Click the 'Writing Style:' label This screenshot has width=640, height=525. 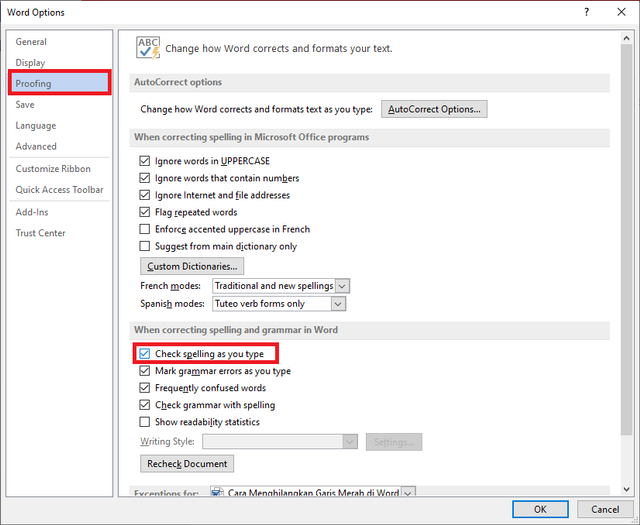(x=167, y=442)
